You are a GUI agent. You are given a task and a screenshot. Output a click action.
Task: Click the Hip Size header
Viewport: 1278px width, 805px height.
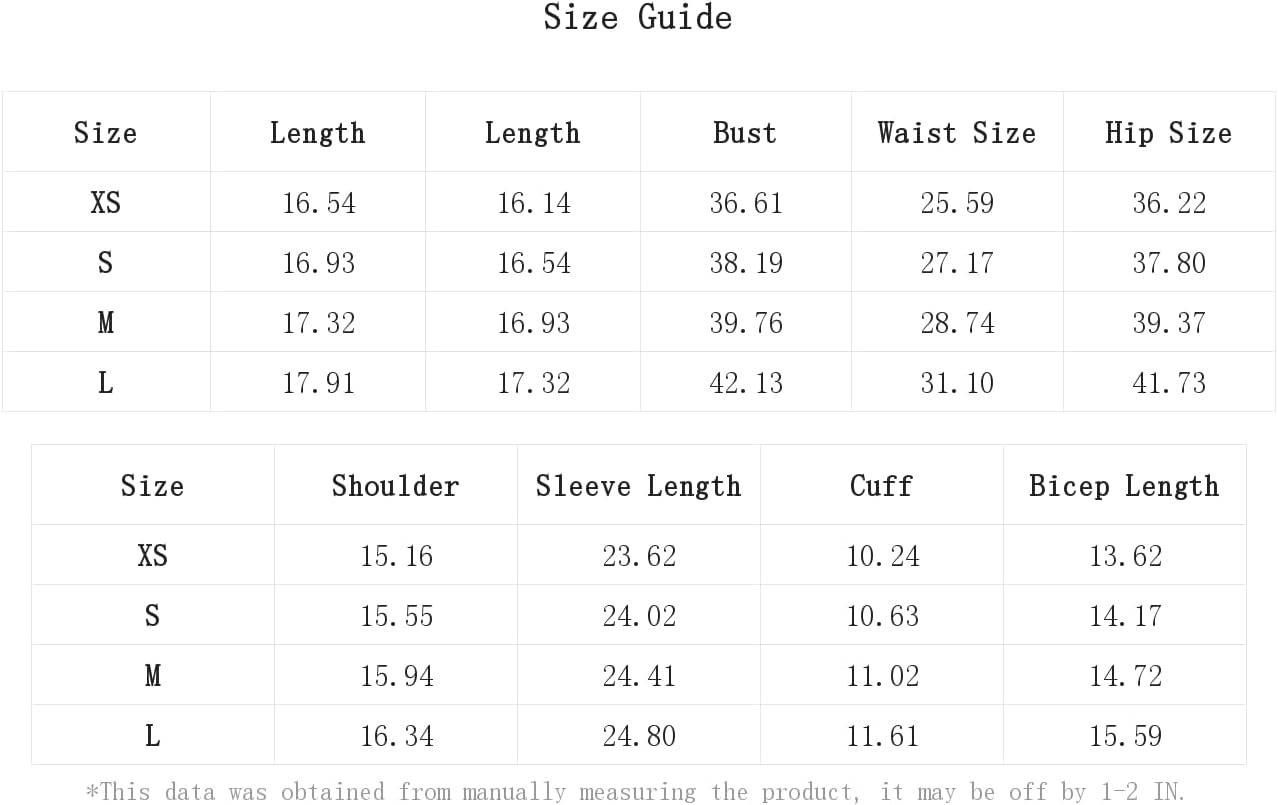(x=1168, y=133)
